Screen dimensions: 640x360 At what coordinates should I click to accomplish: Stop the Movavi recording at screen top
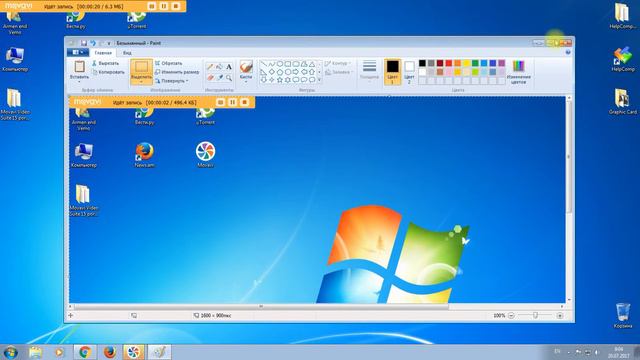click(176, 6)
